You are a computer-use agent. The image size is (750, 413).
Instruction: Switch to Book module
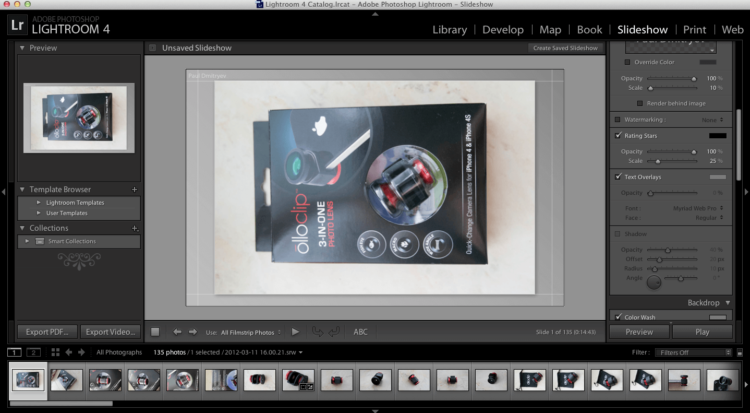(589, 30)
